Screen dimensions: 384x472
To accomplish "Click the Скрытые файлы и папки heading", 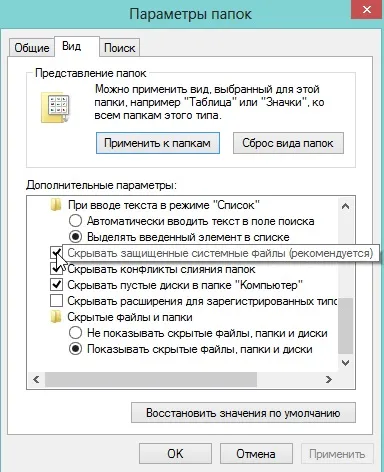I will pos(130,317).
